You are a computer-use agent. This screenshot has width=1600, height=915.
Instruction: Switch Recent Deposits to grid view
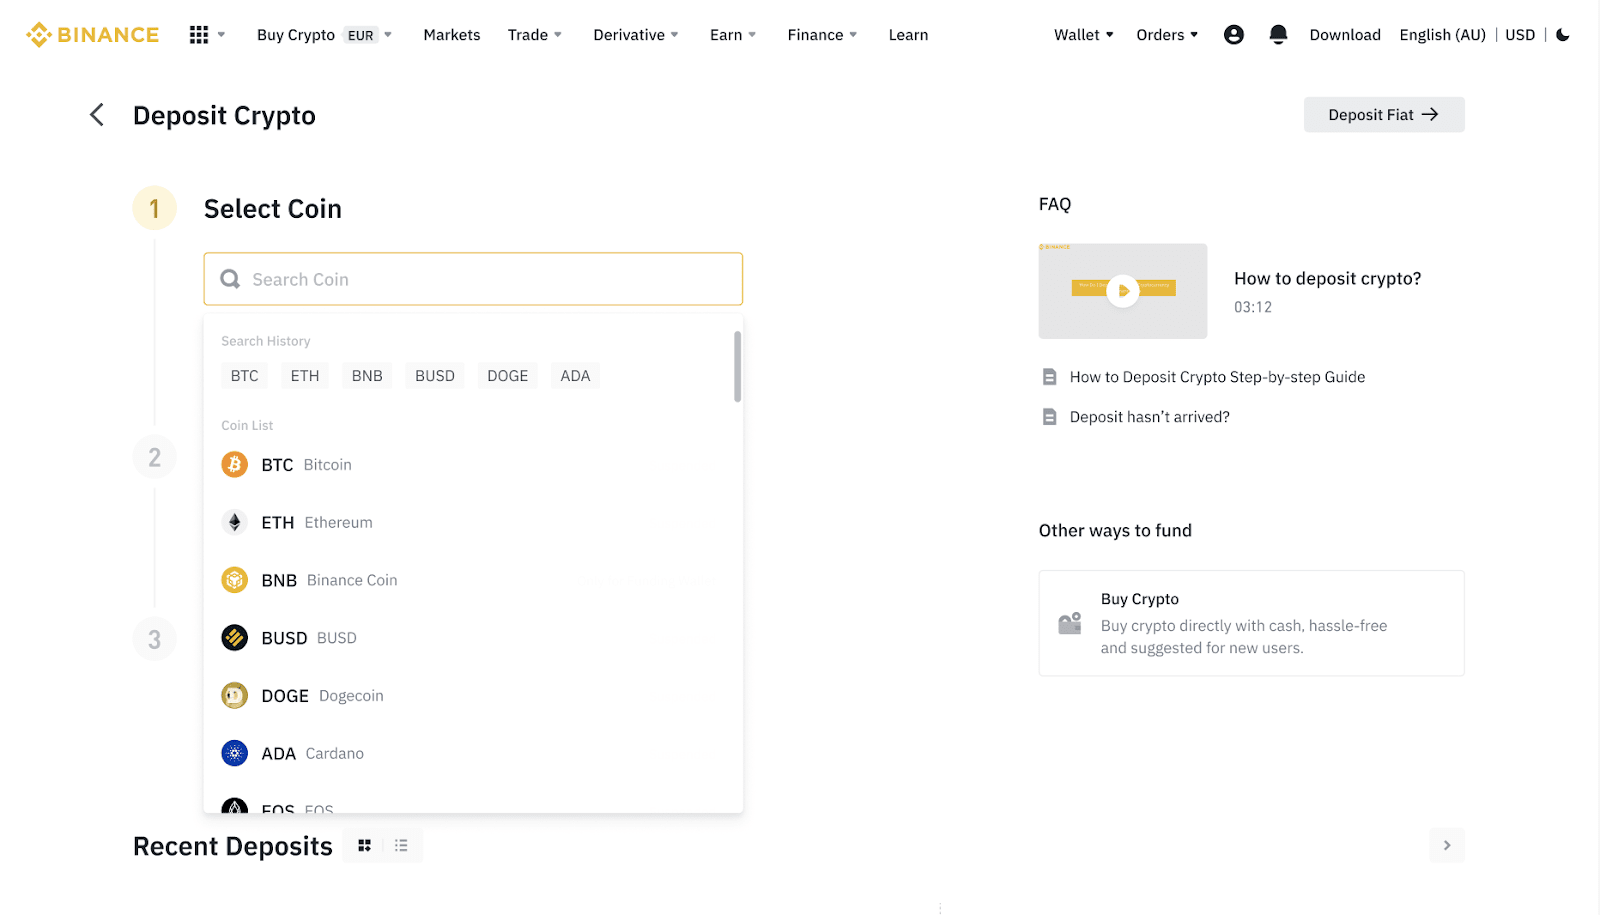pos(365,846)
